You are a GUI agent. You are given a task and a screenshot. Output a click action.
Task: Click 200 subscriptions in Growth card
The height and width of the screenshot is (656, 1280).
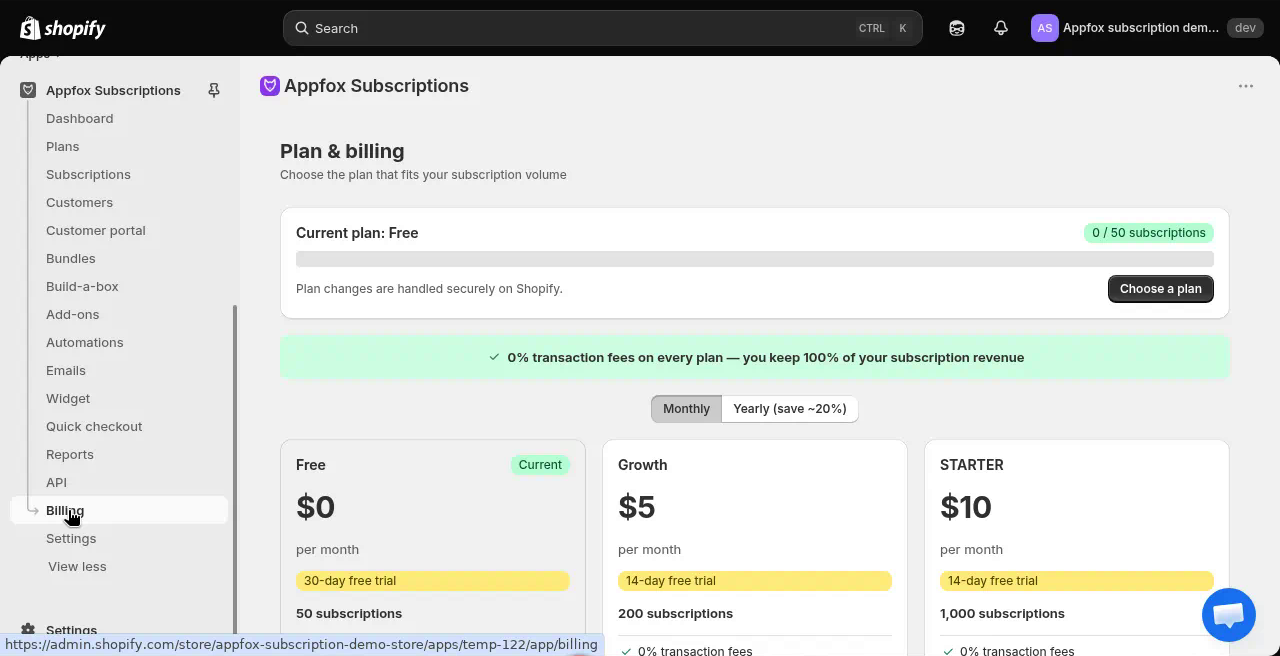(x=676, y=614)
